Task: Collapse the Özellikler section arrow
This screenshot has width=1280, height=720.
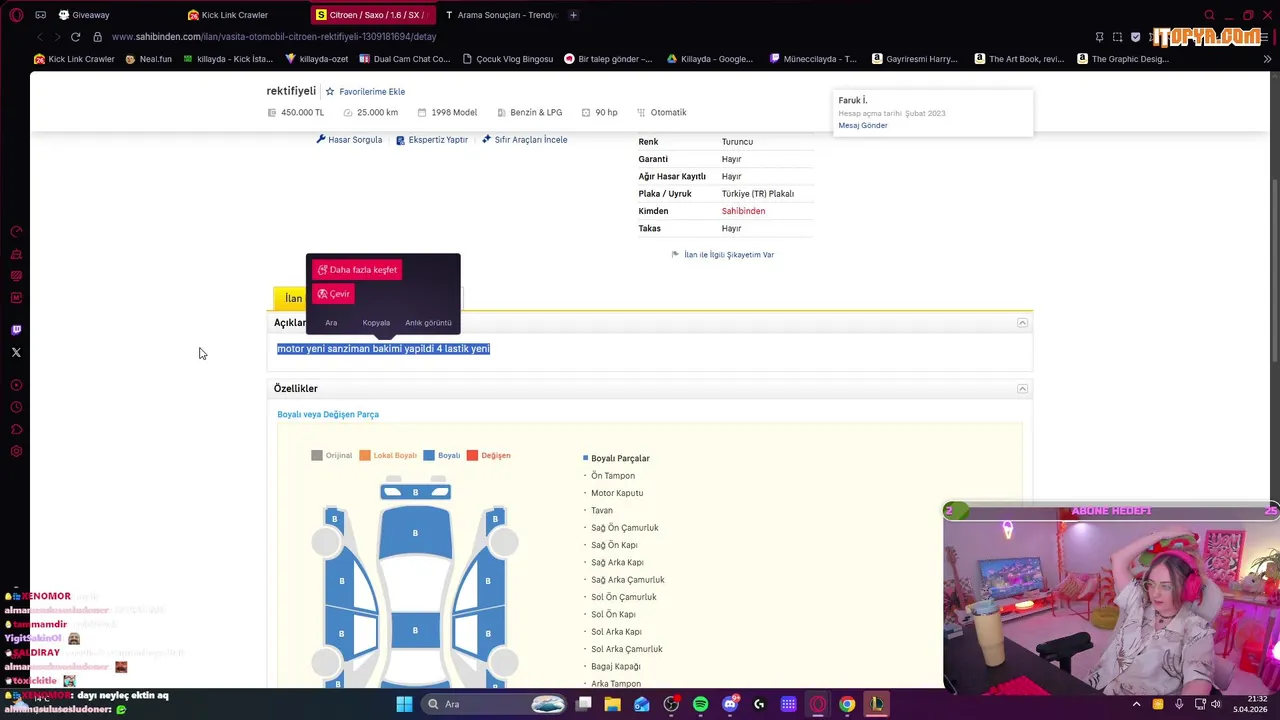Action: point(1022,389)
